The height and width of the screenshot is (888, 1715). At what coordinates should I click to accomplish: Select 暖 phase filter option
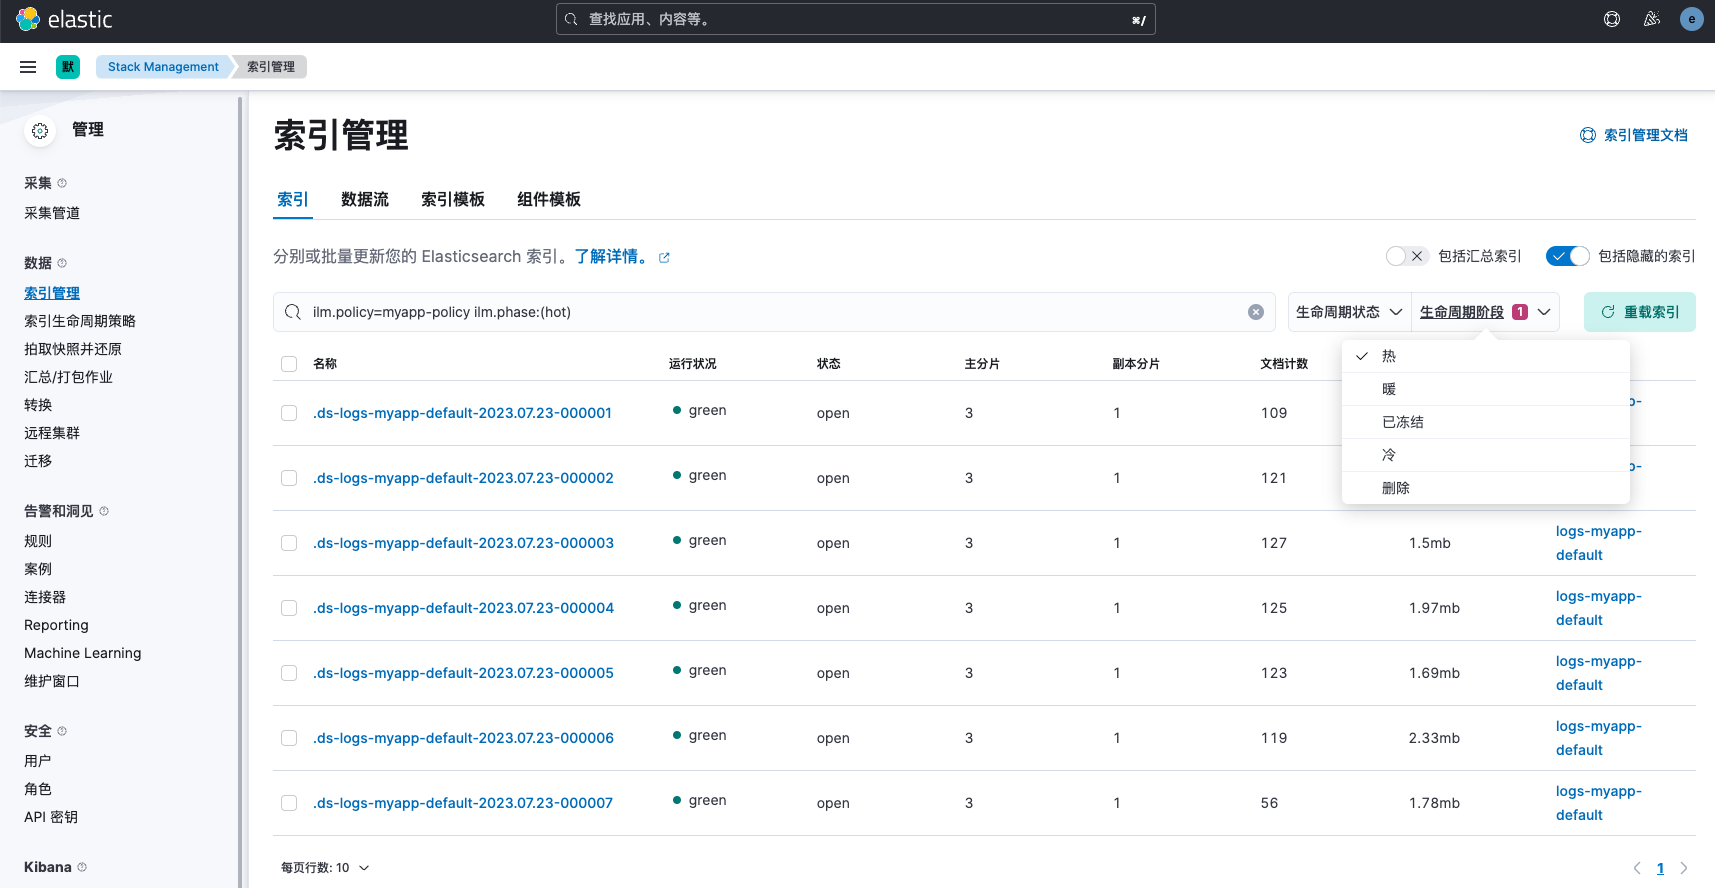click(x=1486, y=389)
